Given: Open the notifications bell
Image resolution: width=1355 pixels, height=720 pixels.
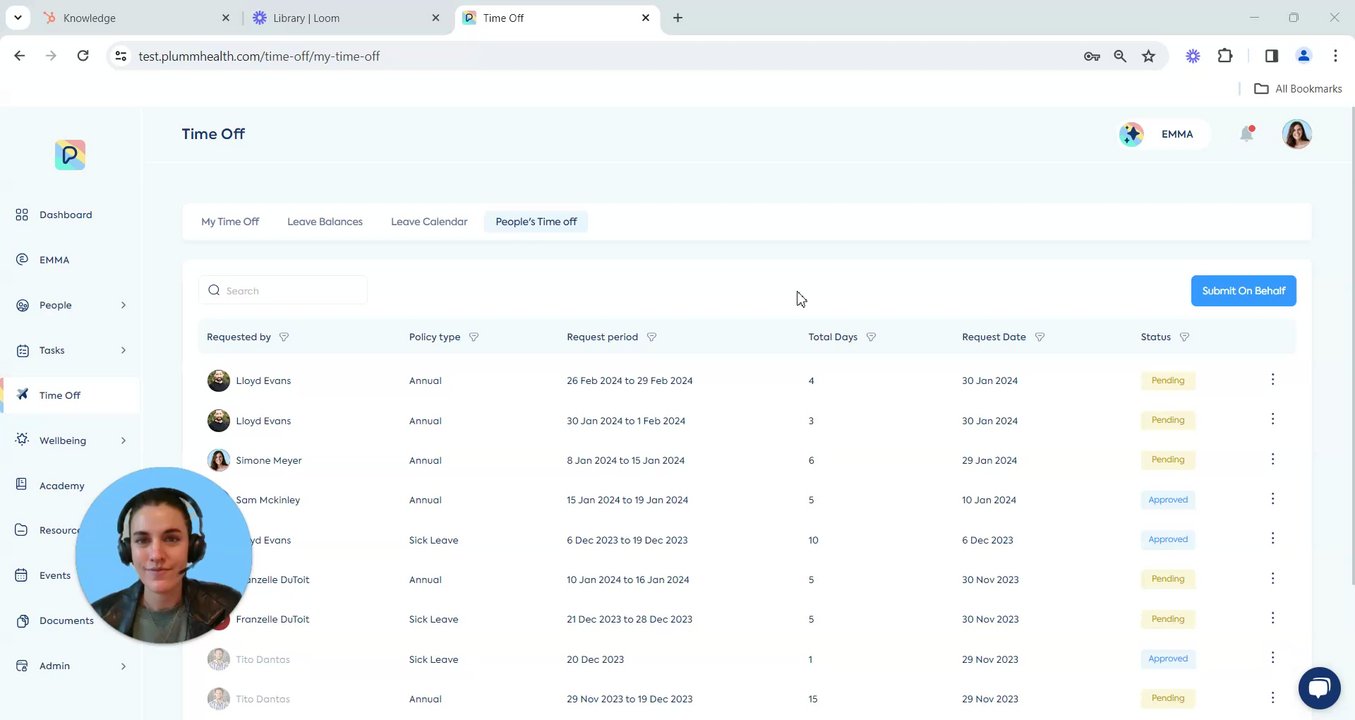Looking at the screenshot, I should pos(1247,133).
